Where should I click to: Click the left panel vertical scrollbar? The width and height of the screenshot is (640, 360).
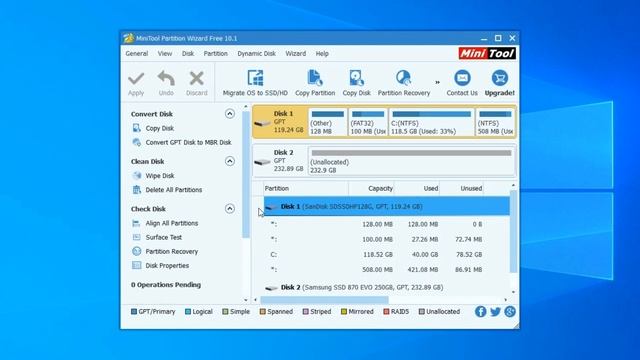[x=246, y=174]
